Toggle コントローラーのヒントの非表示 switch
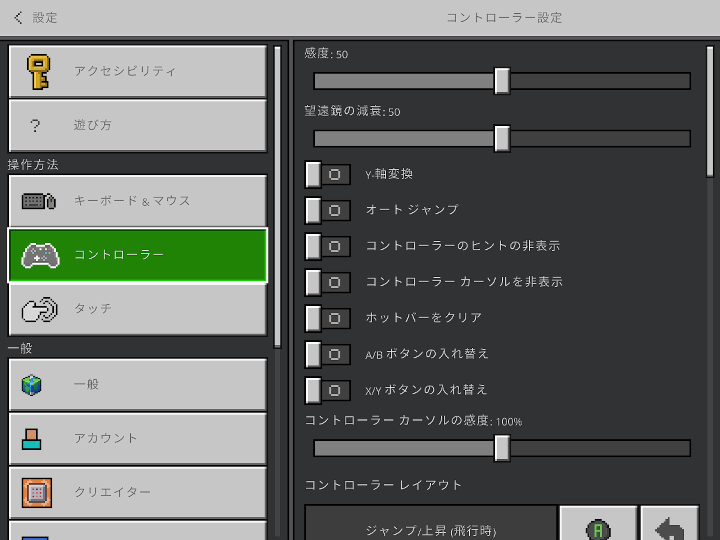The height and width of the screenshot is (540, 720). click(x=327, y=246)
